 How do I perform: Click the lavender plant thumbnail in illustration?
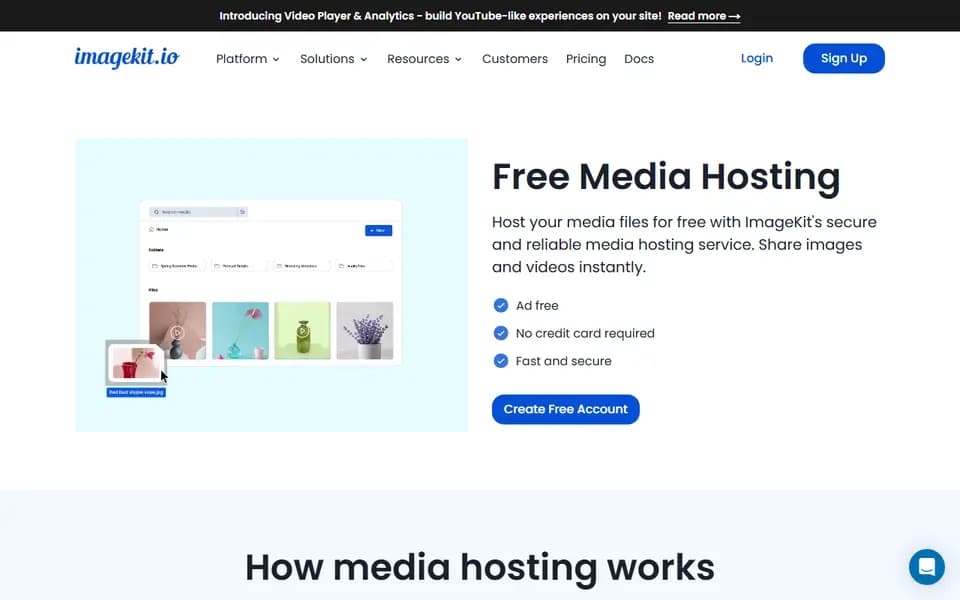point(365,330)
